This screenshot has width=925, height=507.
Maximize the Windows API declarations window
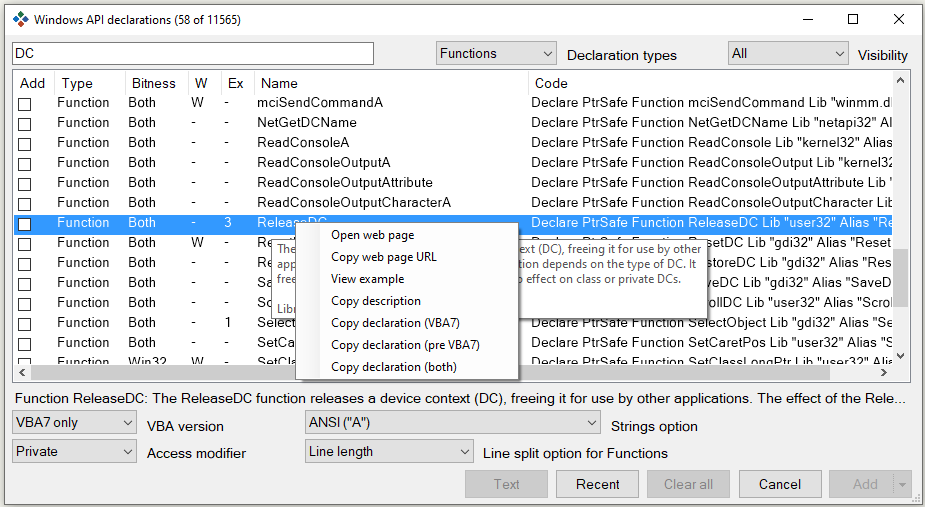(853, 19)
